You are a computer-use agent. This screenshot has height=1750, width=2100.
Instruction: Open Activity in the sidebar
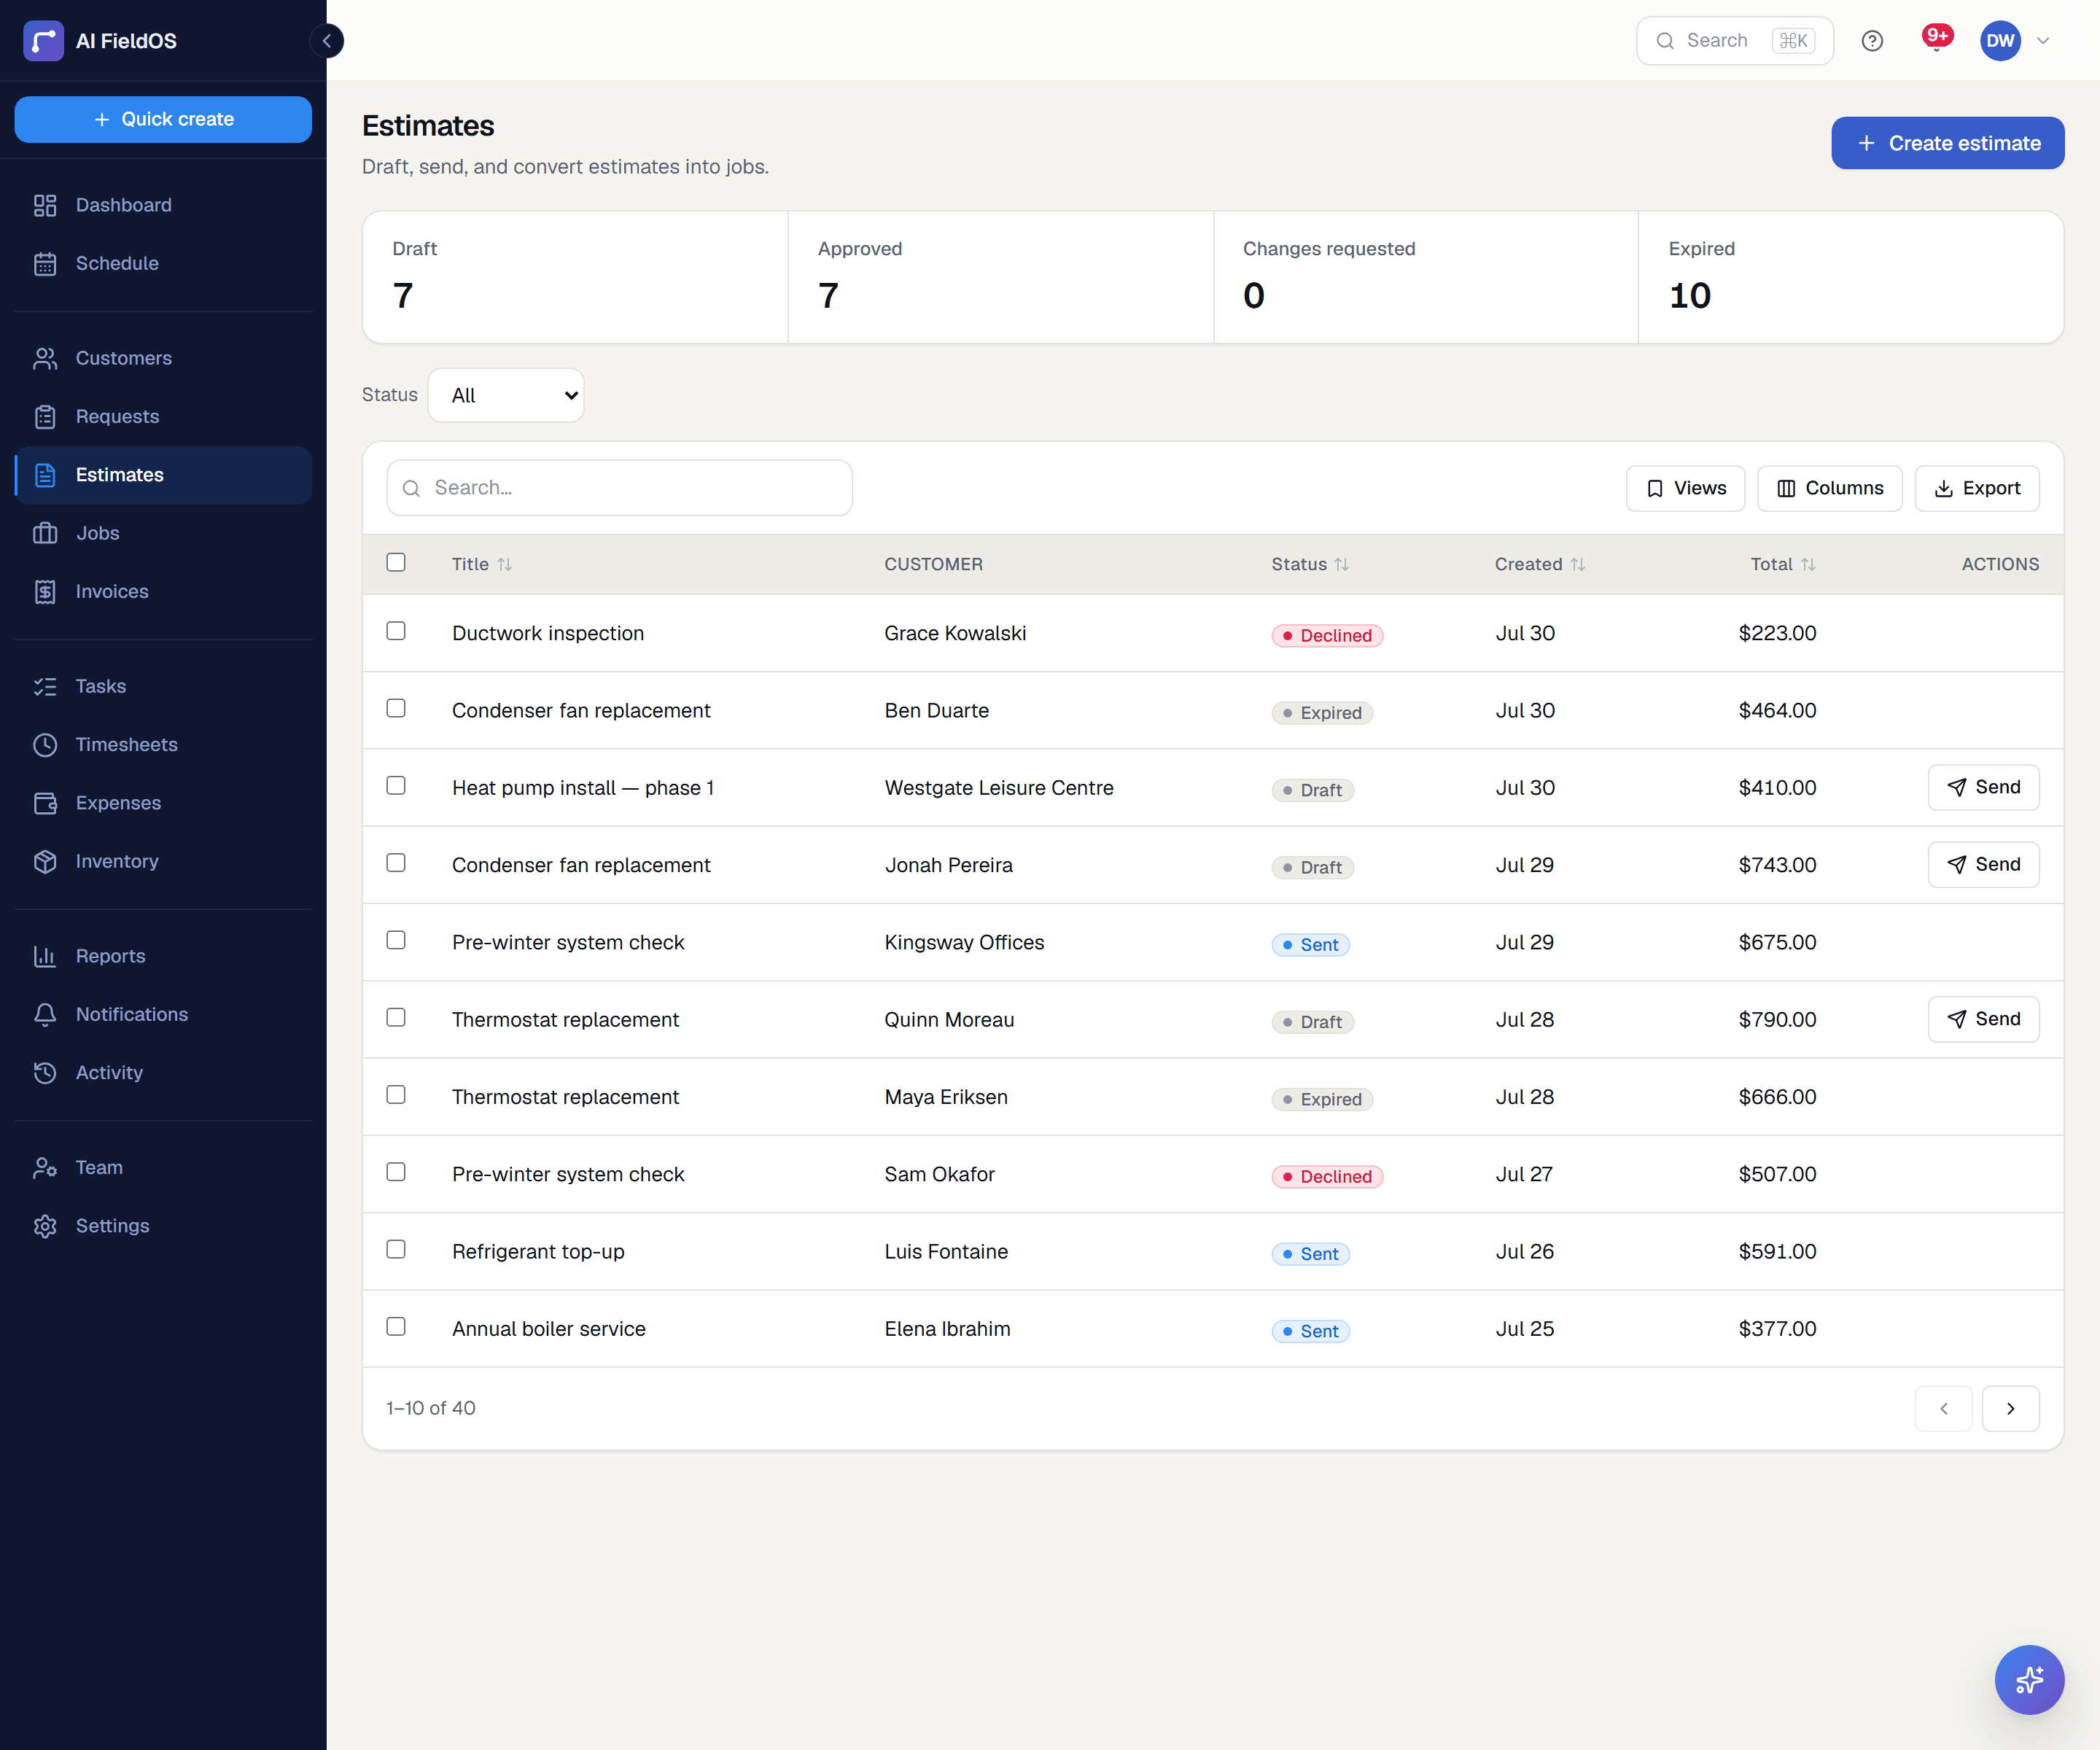[x=163, y=1072]
